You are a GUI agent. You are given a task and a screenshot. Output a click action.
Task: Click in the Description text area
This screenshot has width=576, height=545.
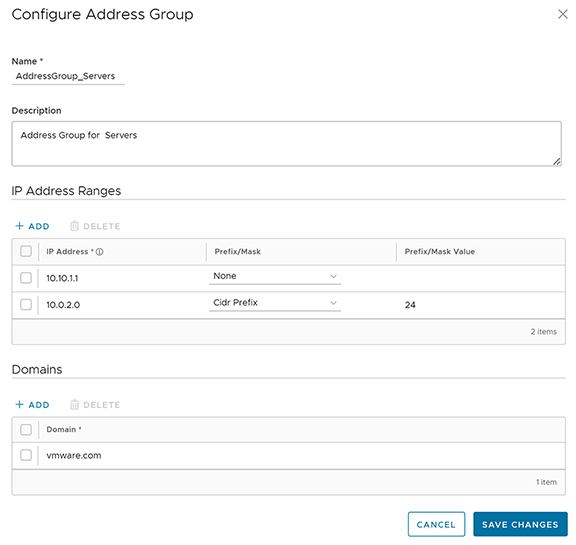point(287,144)
